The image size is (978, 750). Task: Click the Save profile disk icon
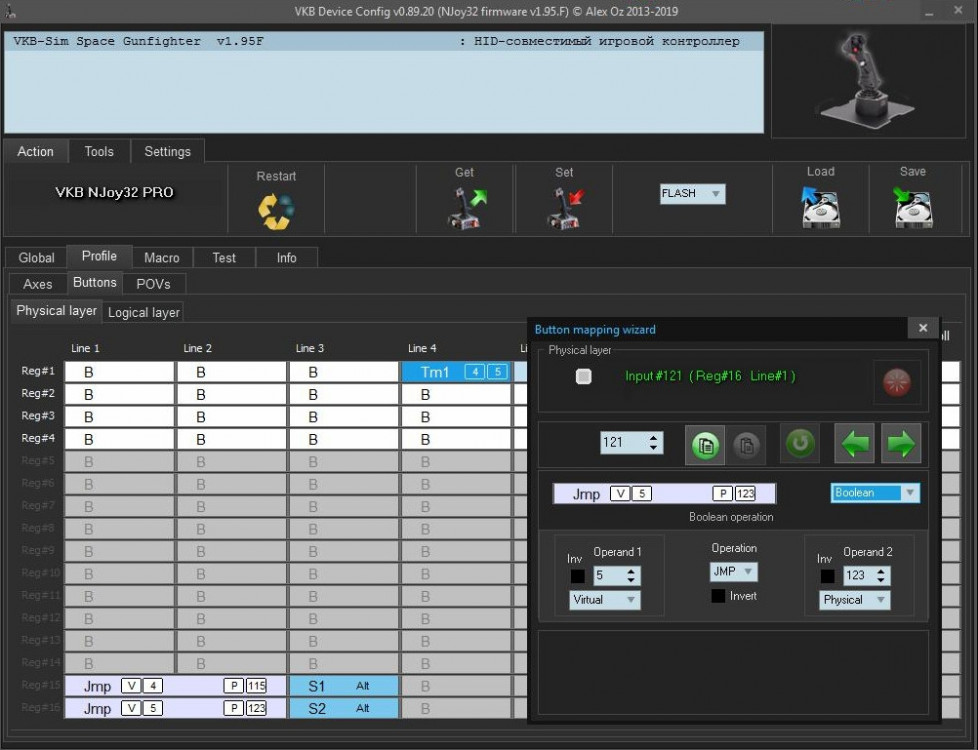coord(913,208)
